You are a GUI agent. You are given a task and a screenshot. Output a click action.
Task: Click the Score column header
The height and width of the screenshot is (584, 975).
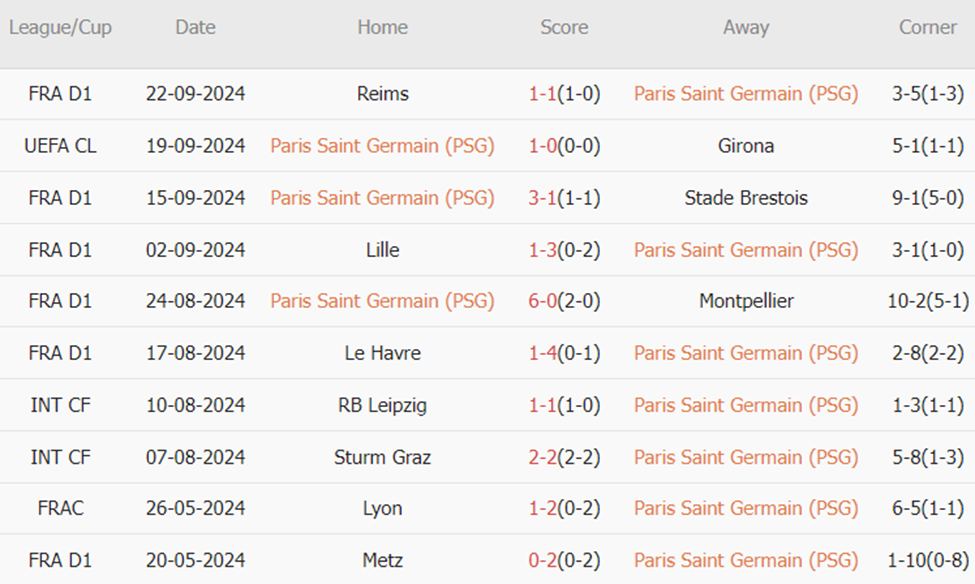click(x=564, y=28)
